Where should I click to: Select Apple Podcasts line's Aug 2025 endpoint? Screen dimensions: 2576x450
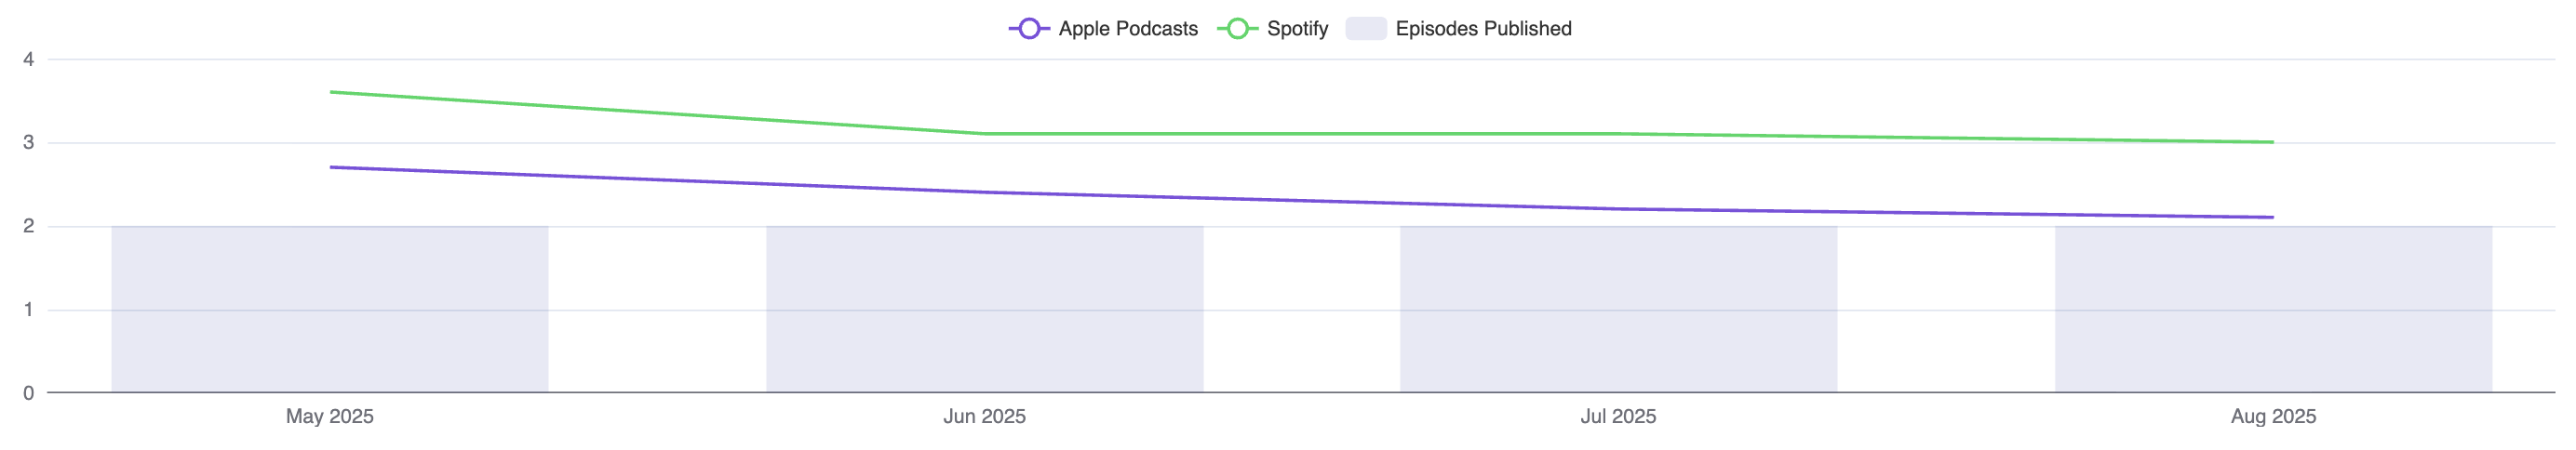(x=2272, y=217)
